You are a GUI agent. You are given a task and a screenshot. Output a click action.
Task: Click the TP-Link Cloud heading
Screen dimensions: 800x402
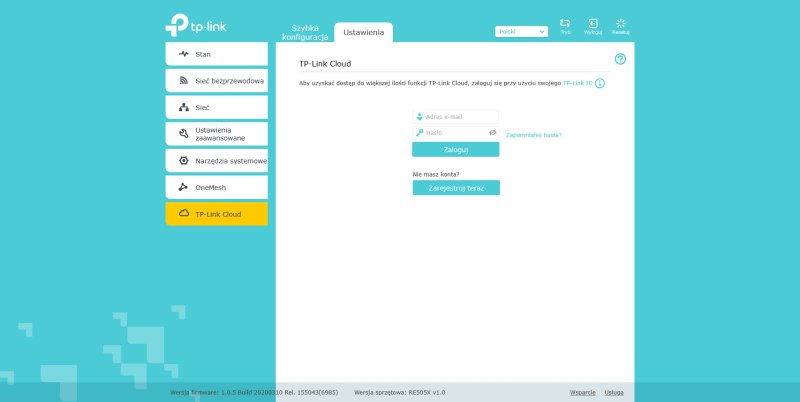click(325, 64)
